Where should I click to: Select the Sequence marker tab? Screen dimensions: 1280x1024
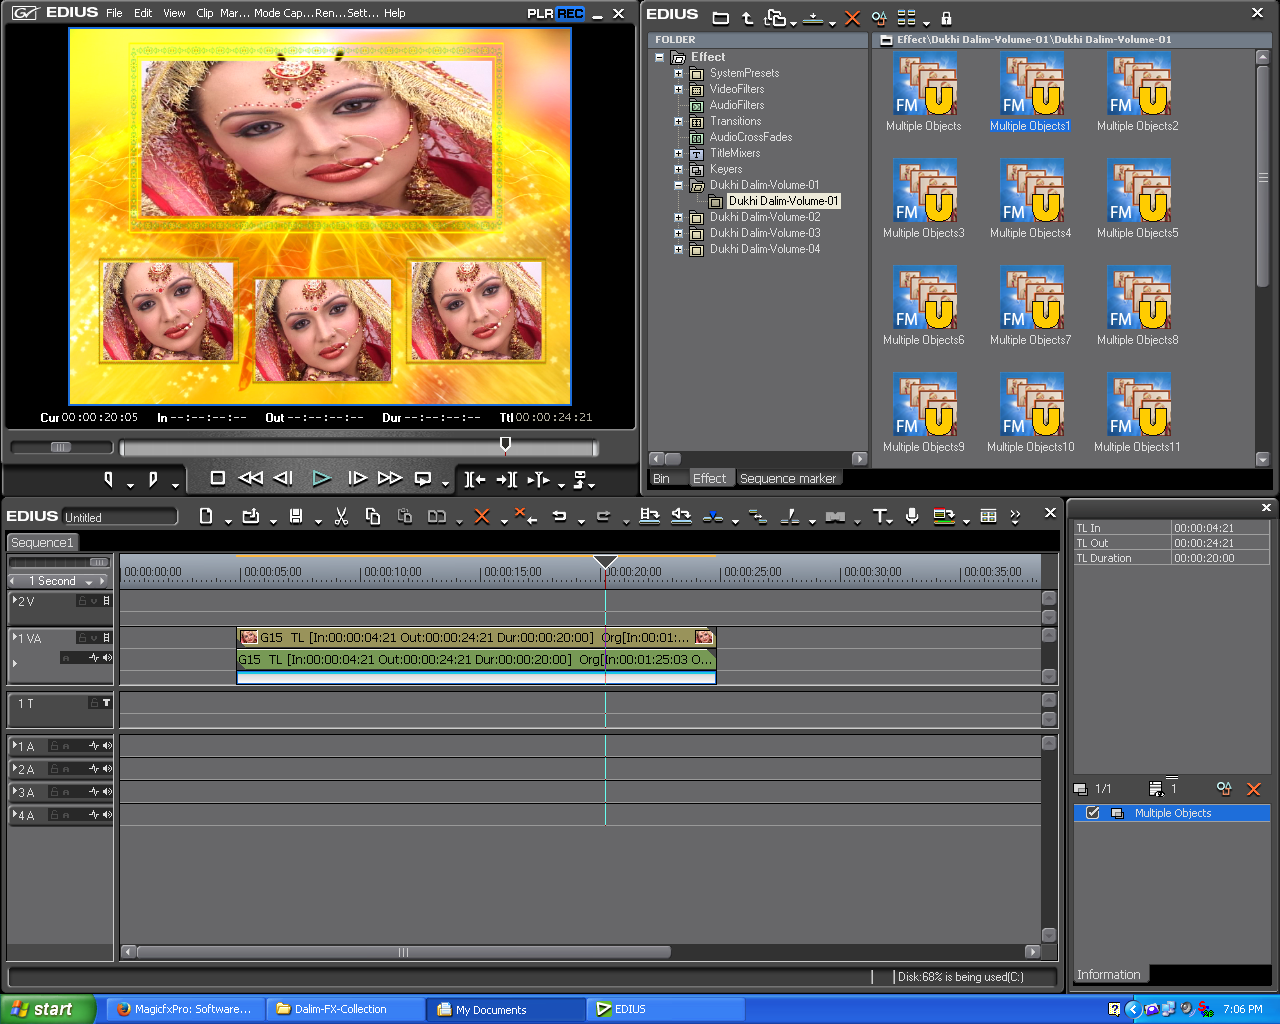(788, 479)
